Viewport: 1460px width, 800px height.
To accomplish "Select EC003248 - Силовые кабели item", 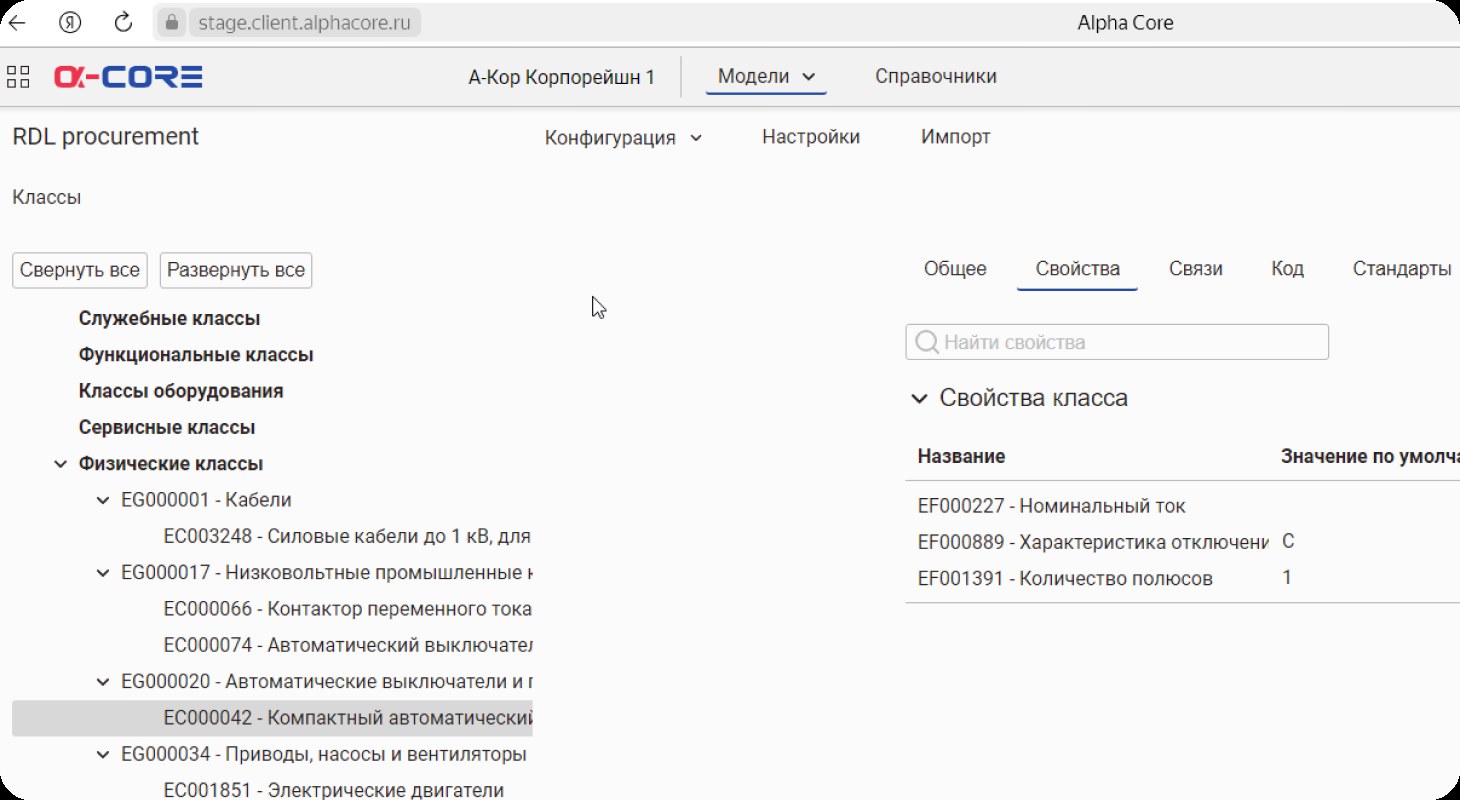I will (x=347, y=536).
